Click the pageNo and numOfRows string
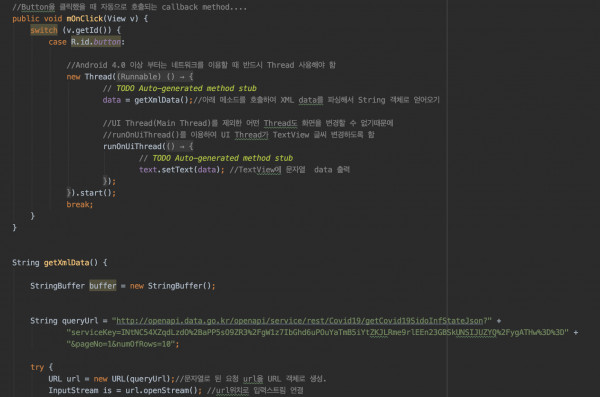 (121, 344)
